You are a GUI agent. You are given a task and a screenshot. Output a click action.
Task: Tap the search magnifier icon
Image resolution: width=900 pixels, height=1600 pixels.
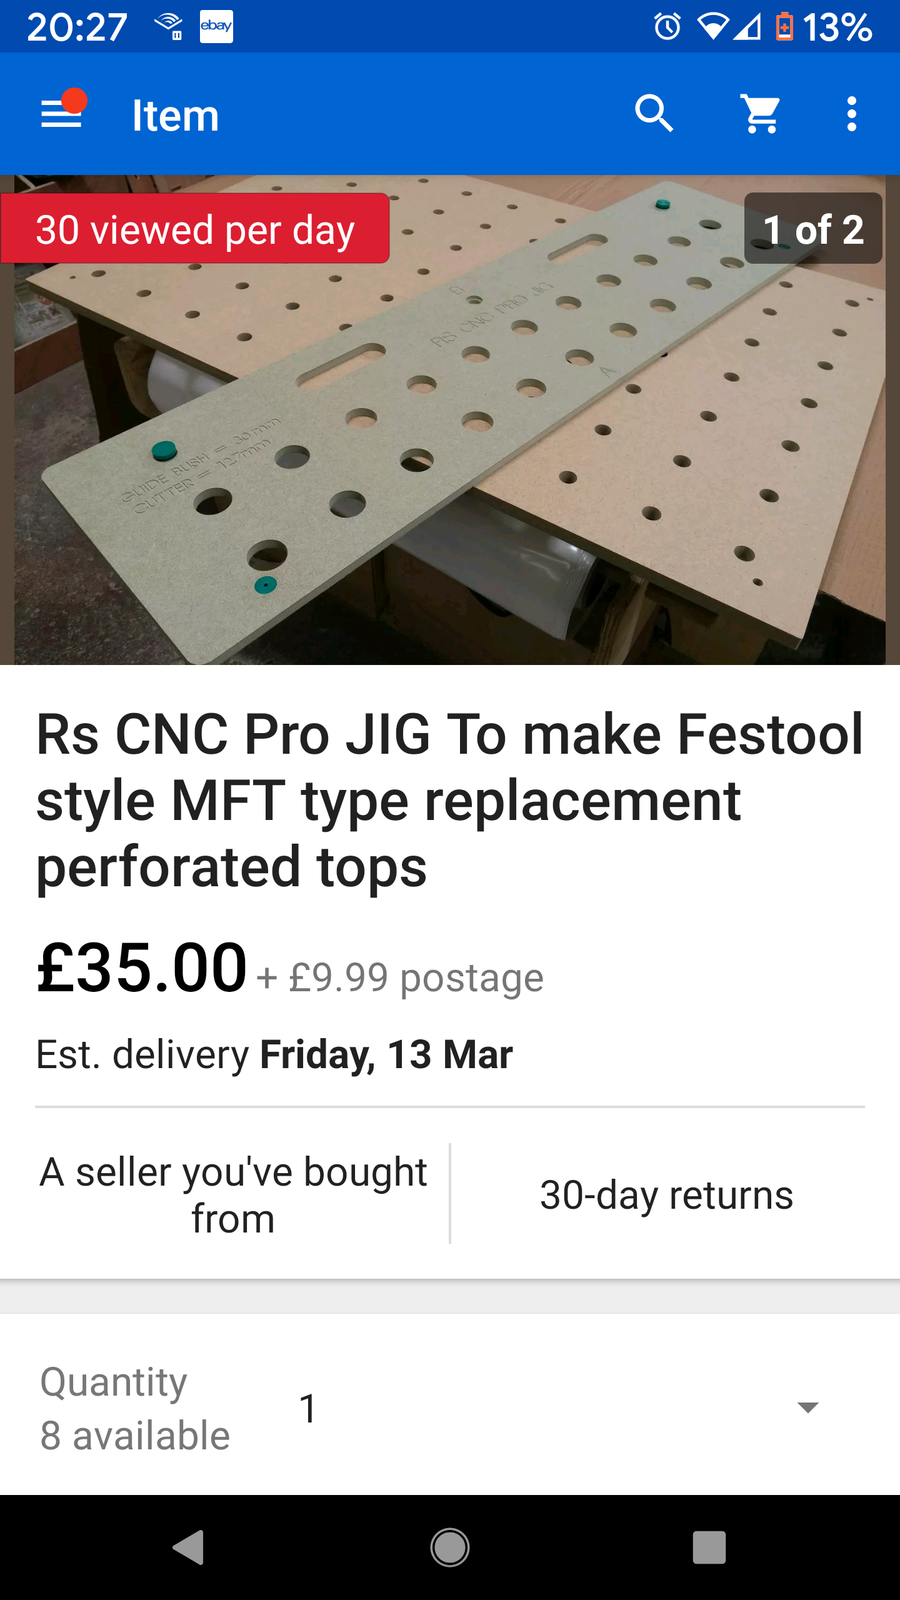(654, 114)
